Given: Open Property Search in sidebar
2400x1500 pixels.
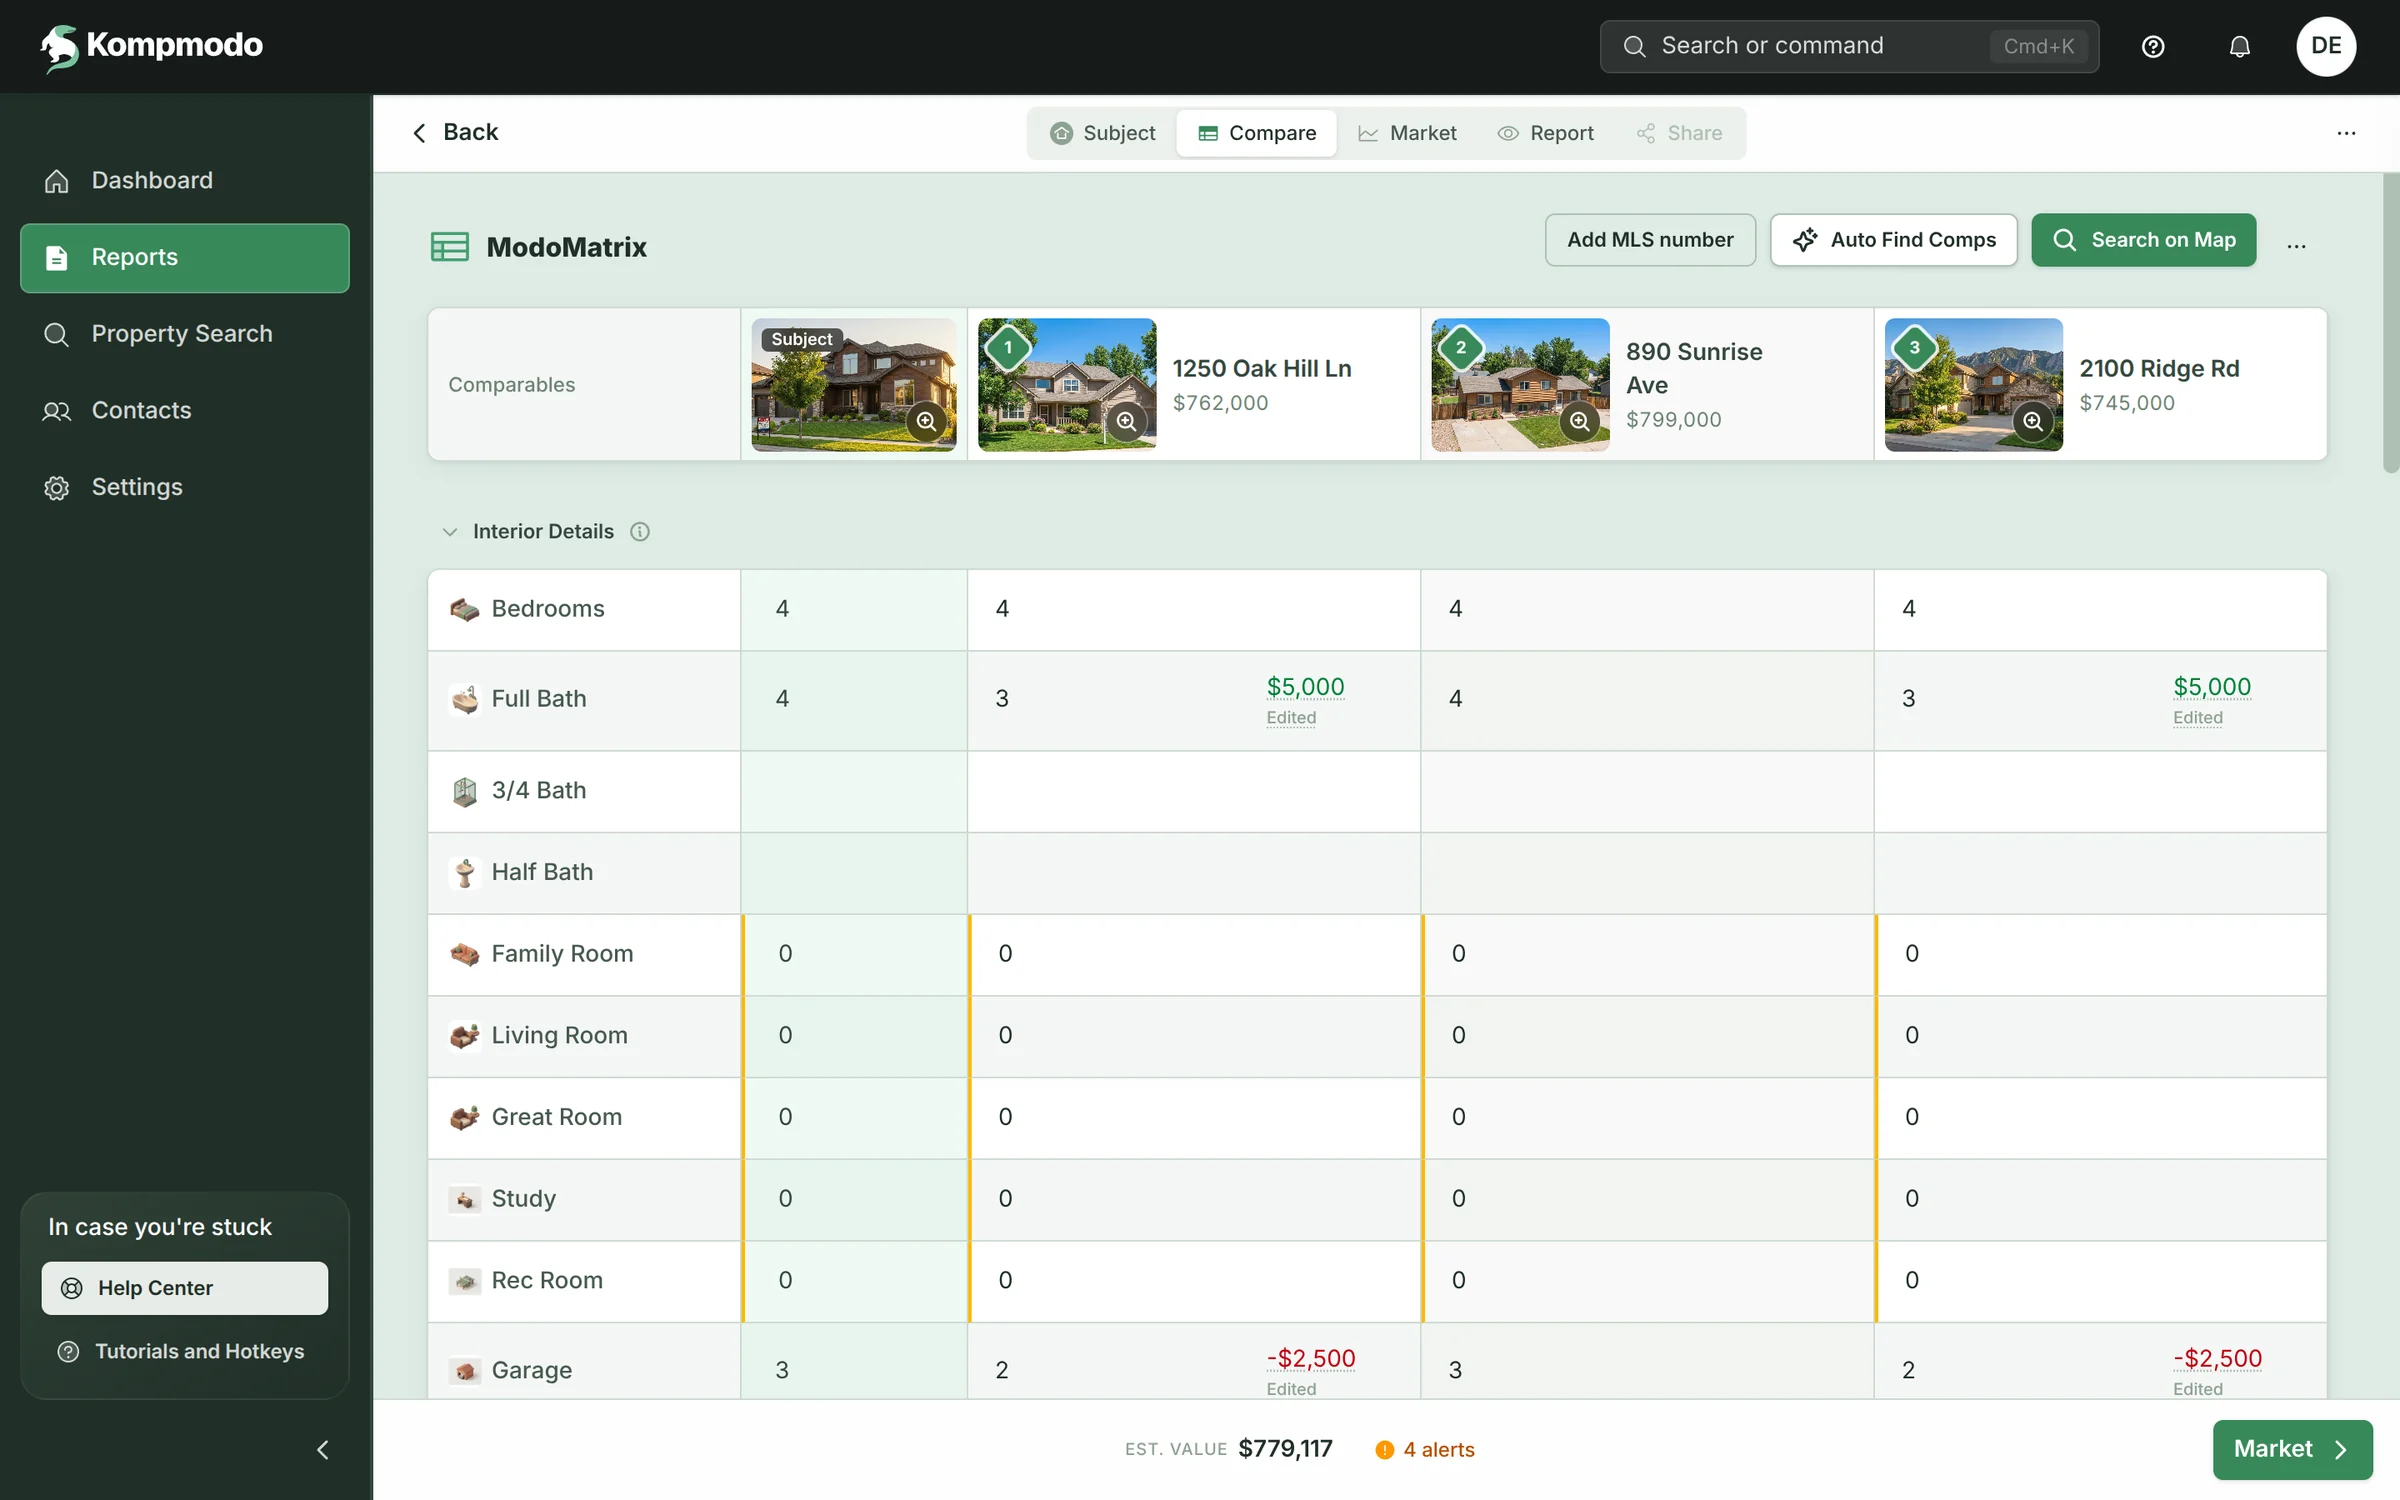Looking at the screenshot, I should (185, 334).
